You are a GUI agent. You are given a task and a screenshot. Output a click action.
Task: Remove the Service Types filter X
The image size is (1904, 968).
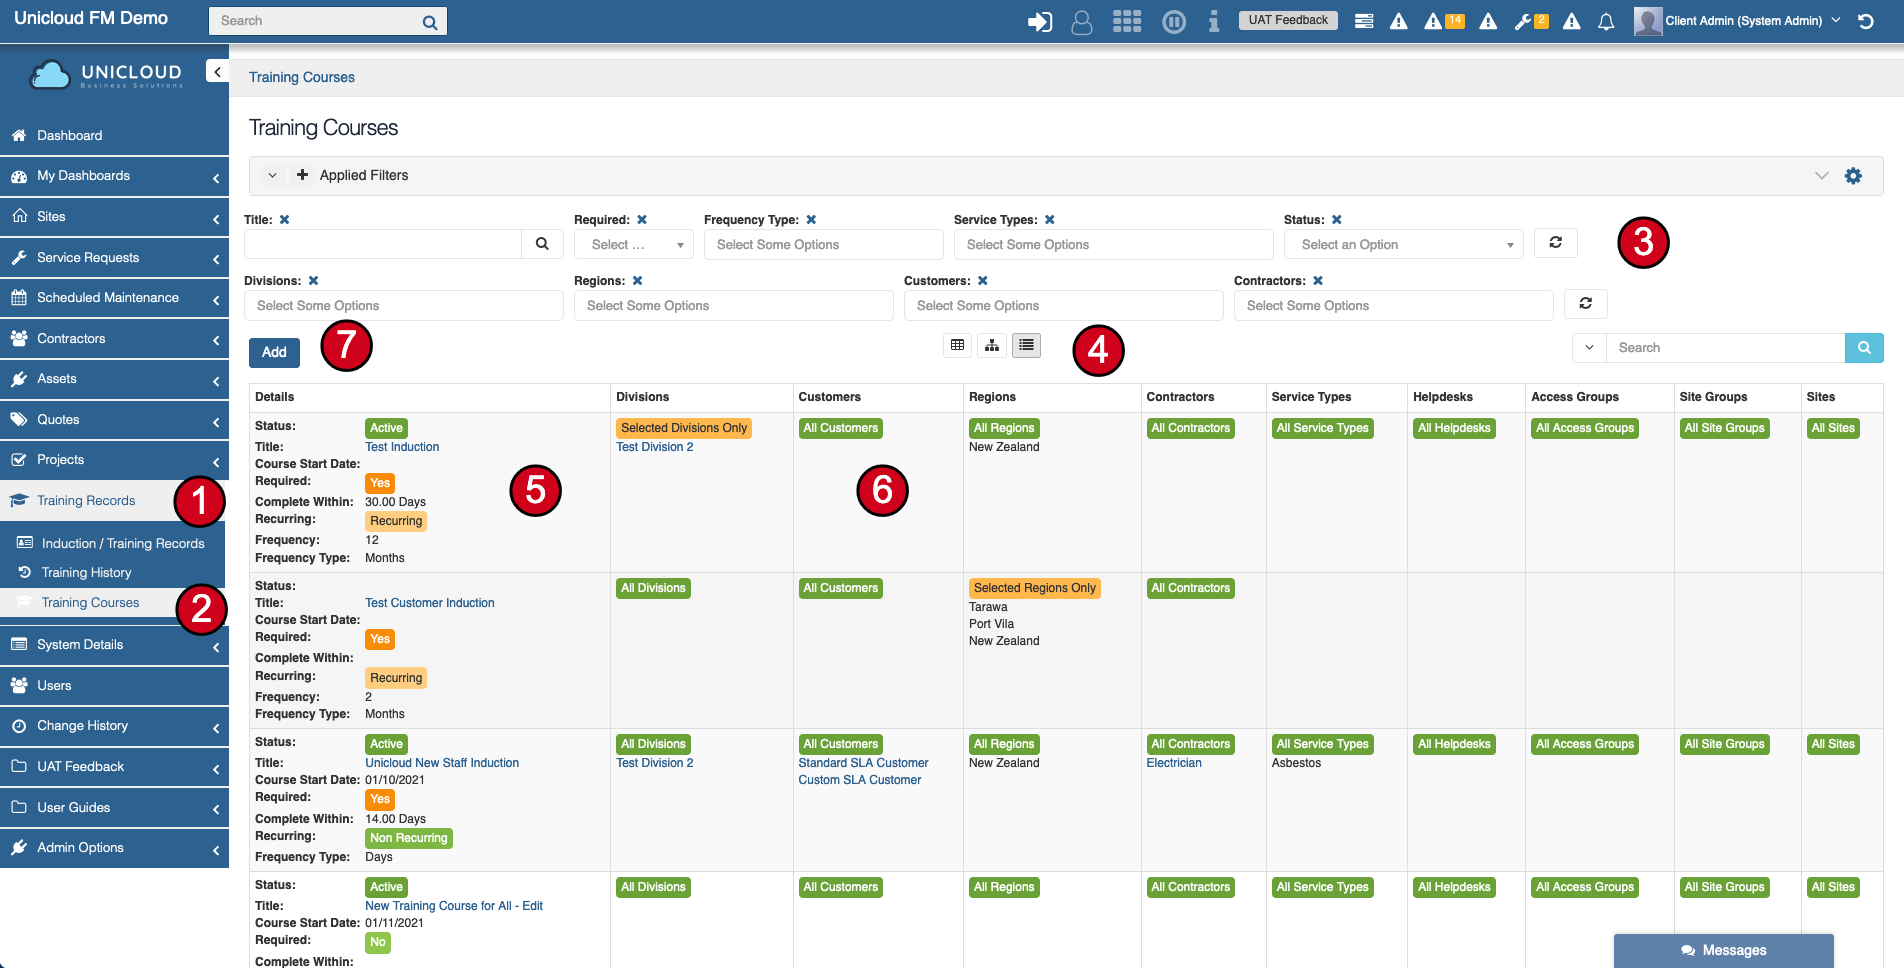pos(1050,220)
